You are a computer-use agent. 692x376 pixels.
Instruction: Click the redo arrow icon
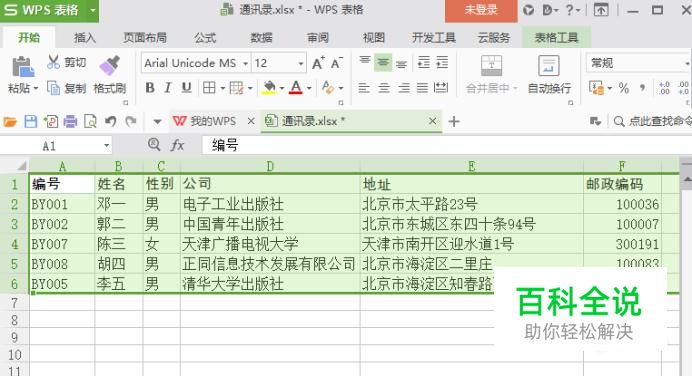click(x=131, y=121)
